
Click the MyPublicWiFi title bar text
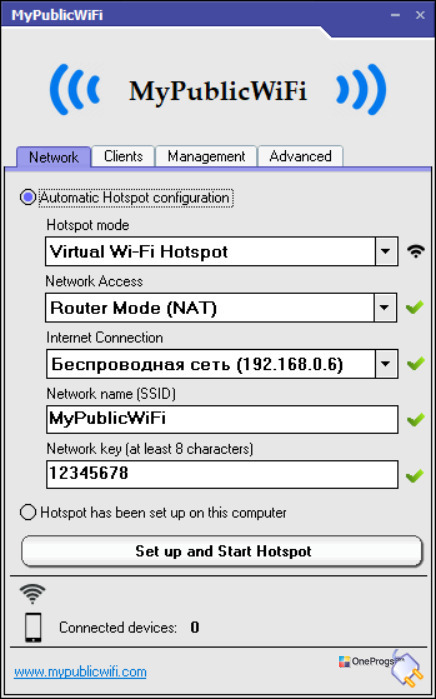click(x=57, y=15)
